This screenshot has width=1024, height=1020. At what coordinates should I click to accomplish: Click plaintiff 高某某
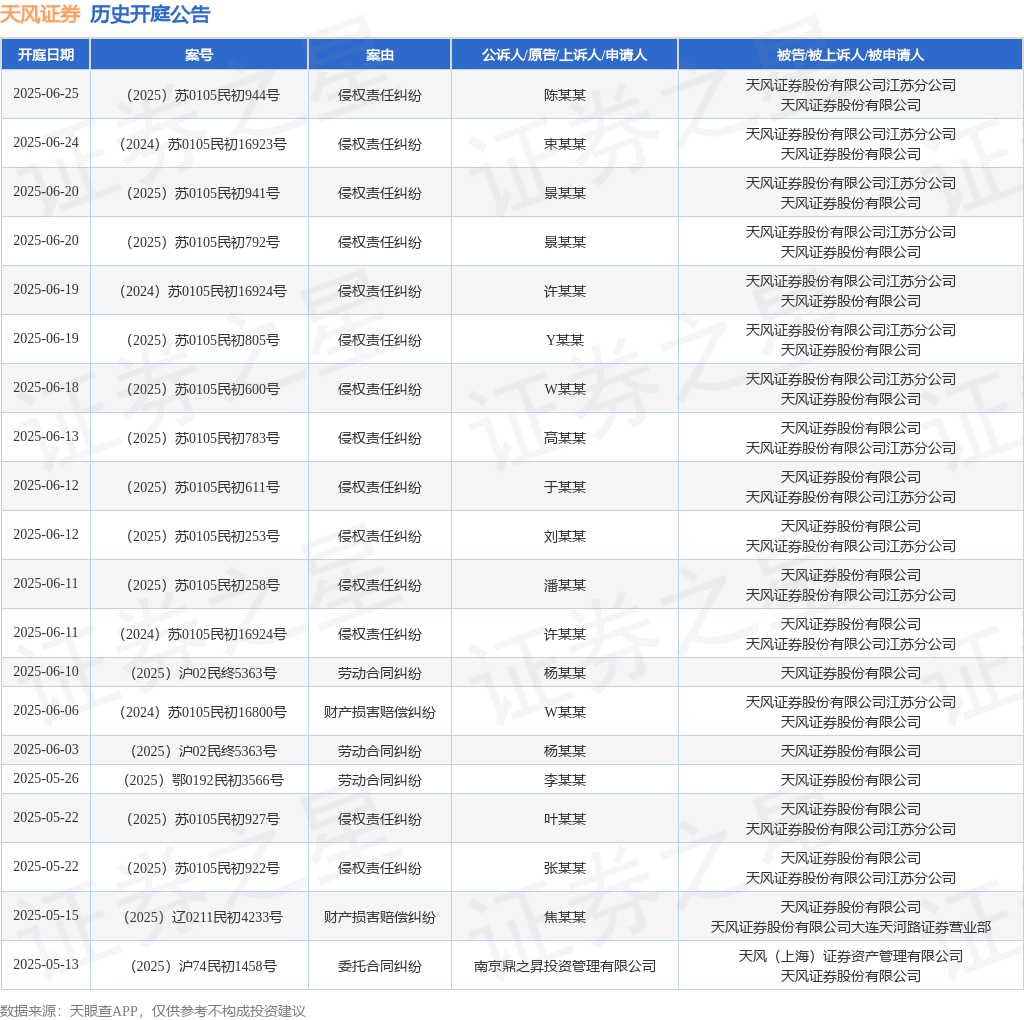click(565, 438)
